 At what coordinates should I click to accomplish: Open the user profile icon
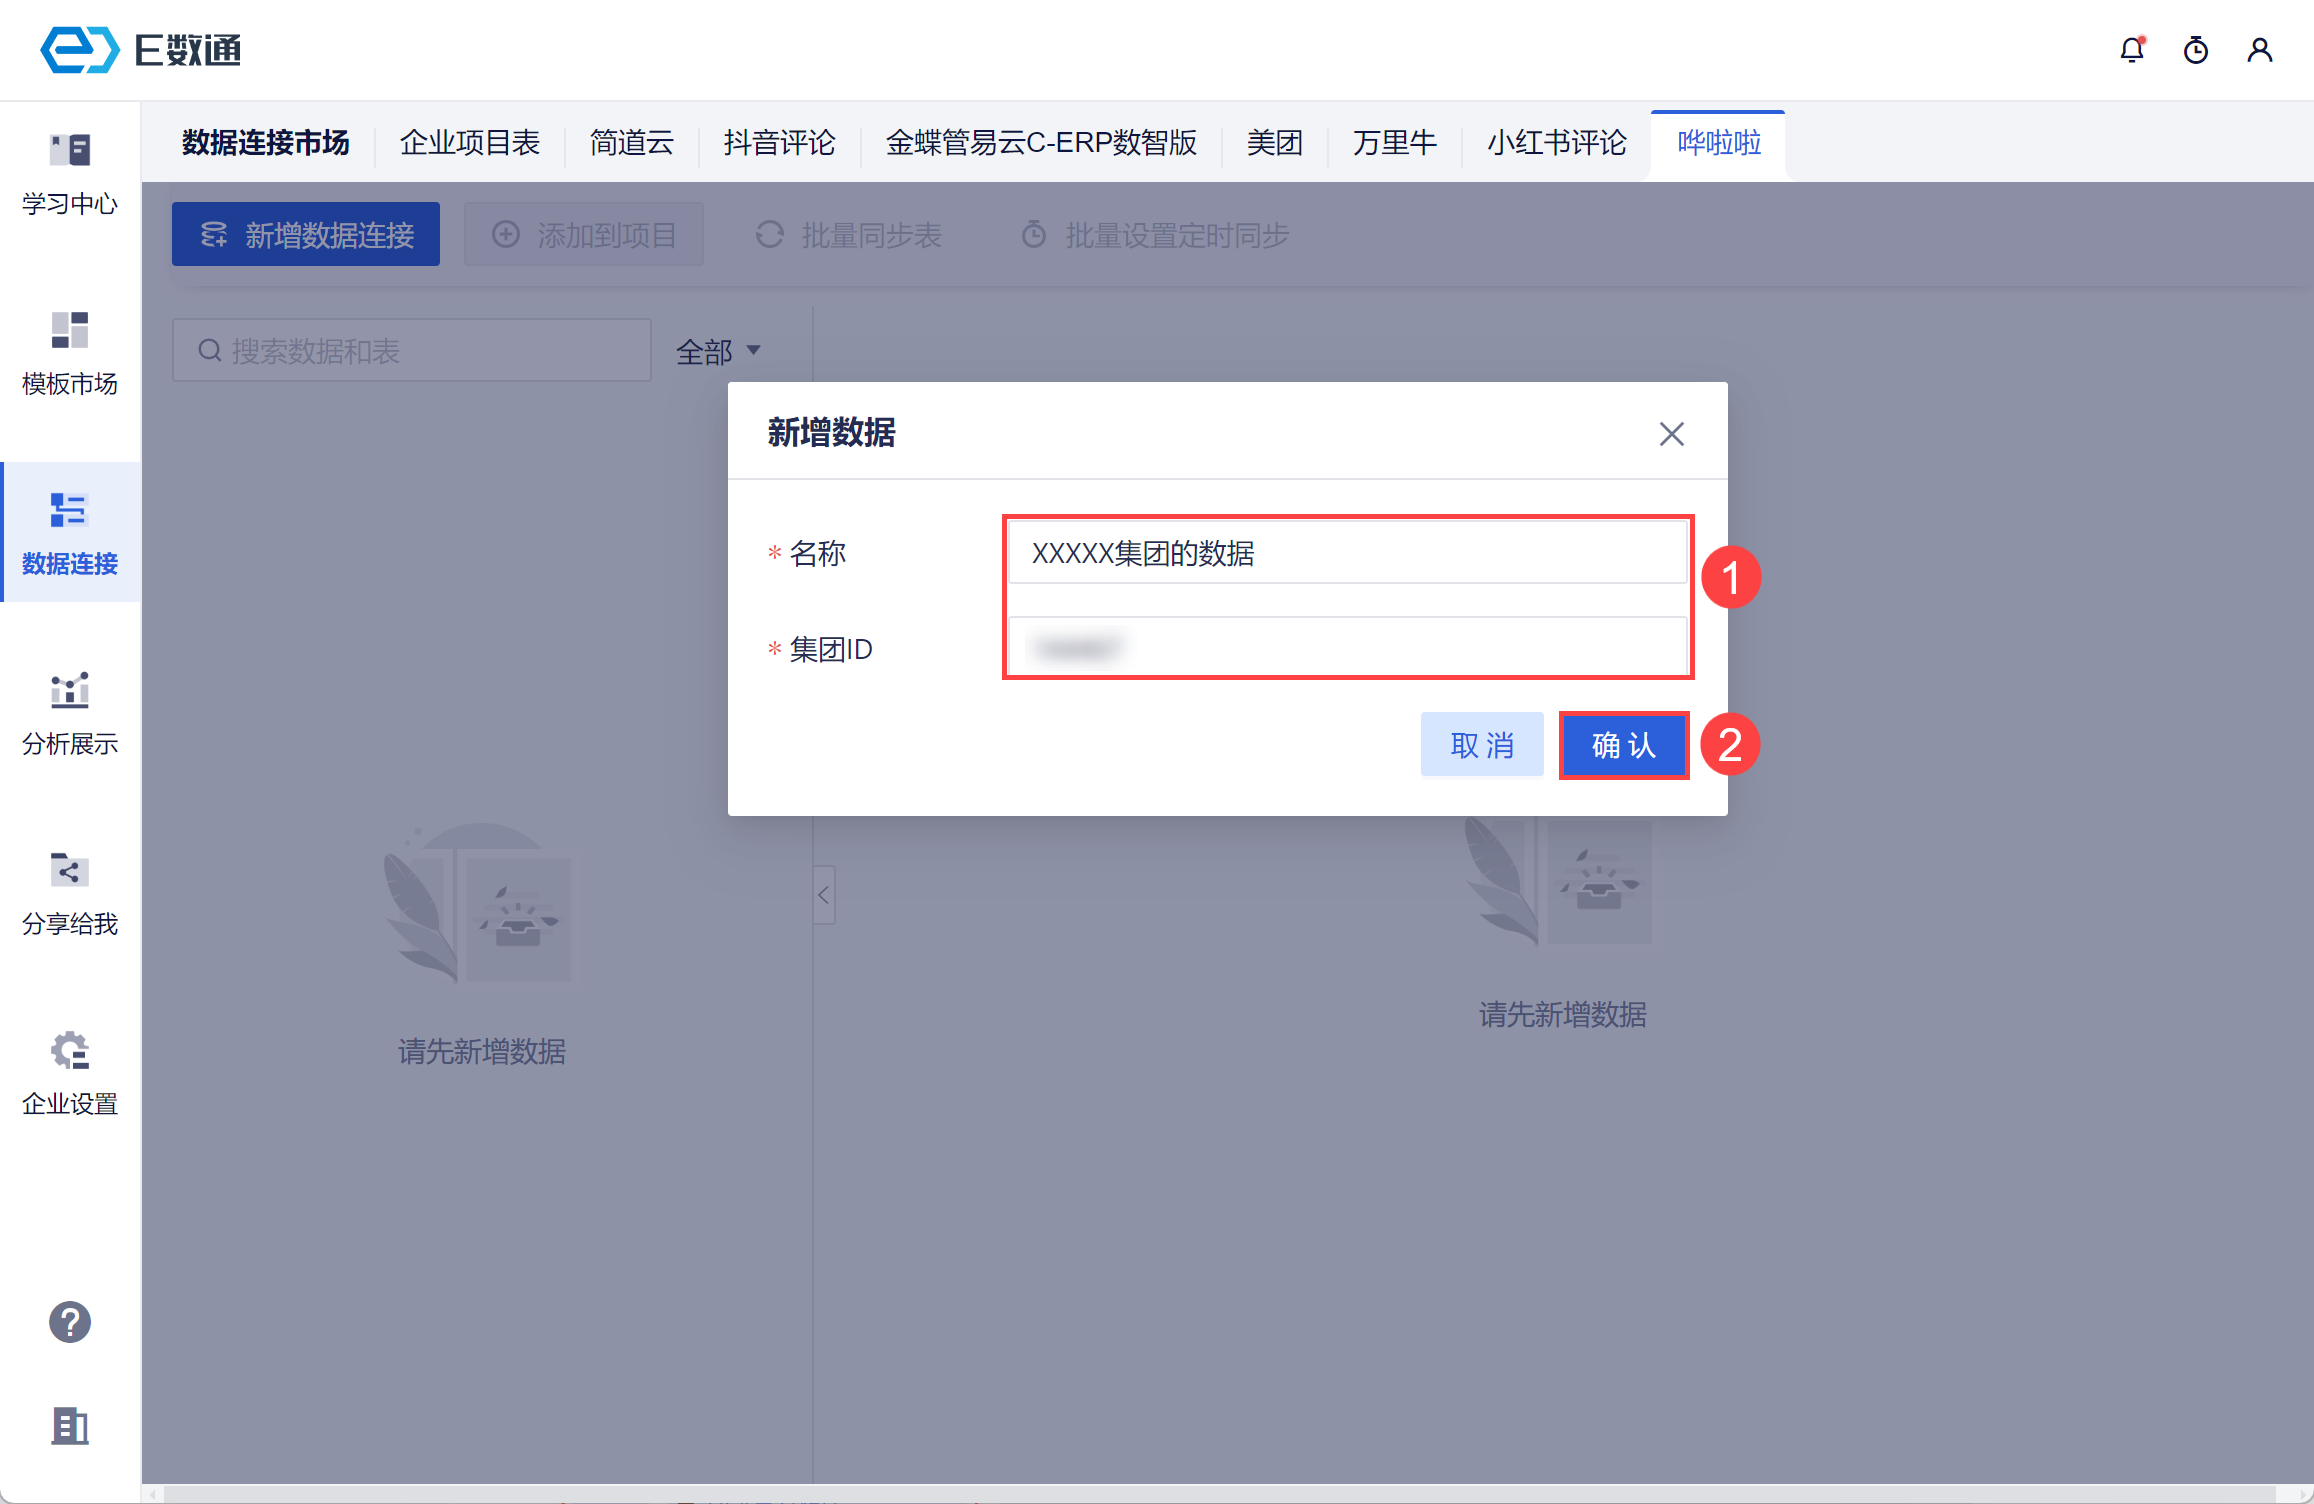click(2259, 50)
